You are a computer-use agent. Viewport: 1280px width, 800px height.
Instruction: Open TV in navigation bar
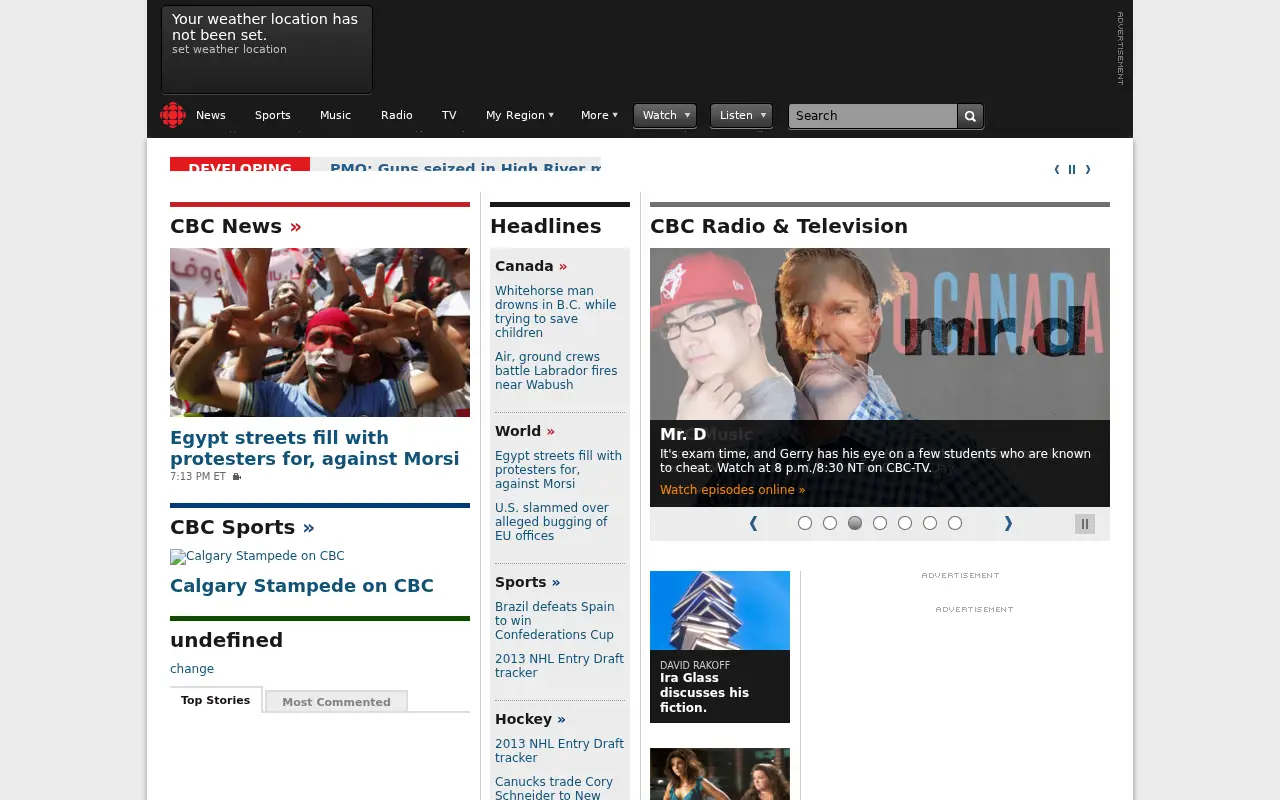pyautogui.click(x=449, y=115)
